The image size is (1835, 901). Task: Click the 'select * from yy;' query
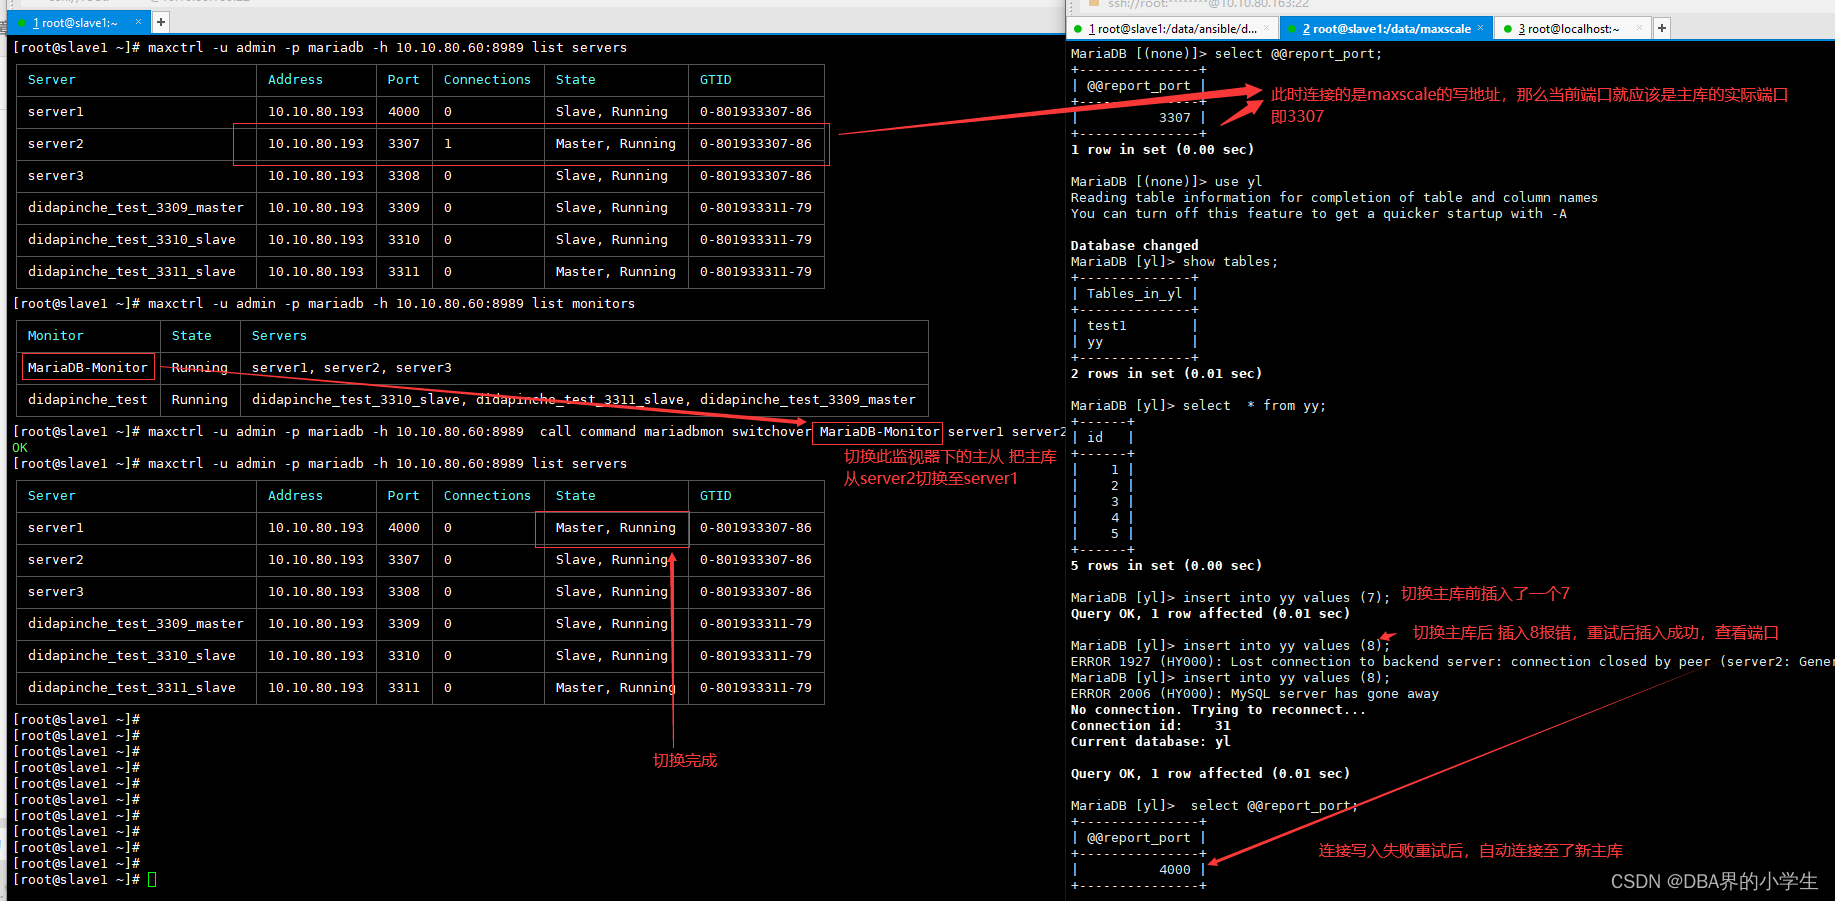1254,406
